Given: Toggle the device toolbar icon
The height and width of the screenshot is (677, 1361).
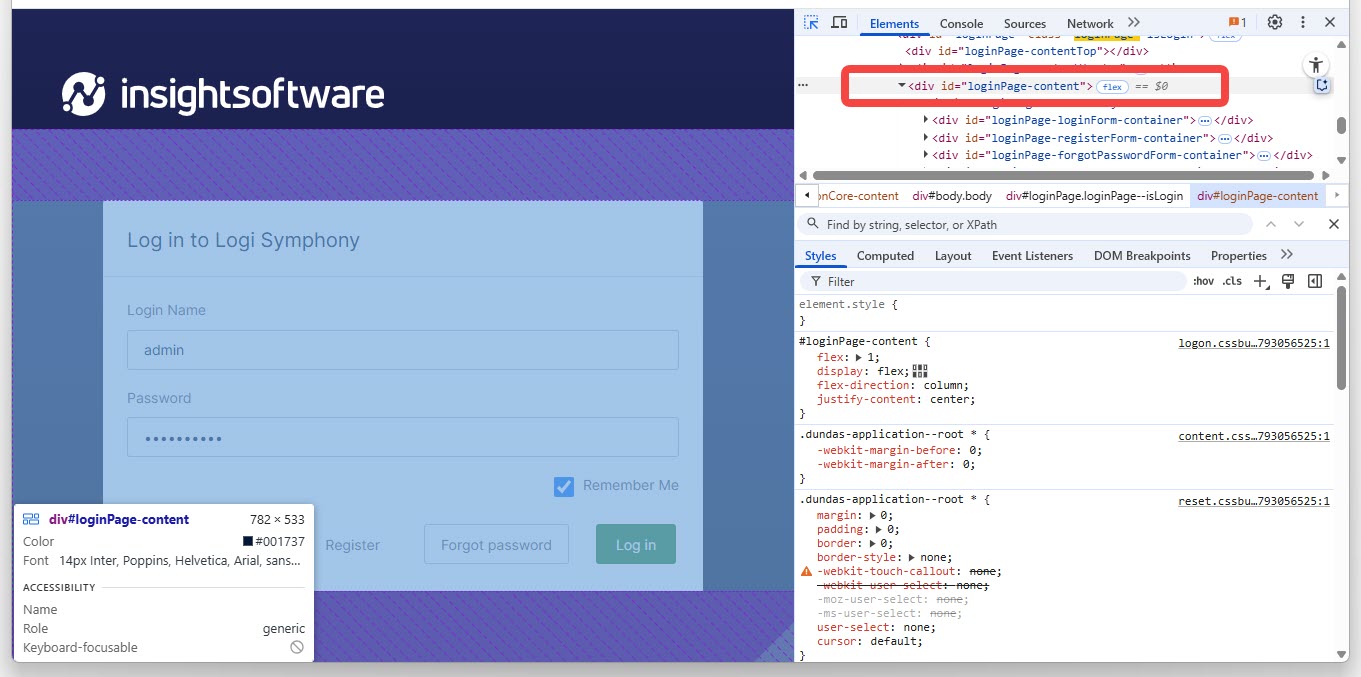Looking at the screenshot, I should (838, 21).
